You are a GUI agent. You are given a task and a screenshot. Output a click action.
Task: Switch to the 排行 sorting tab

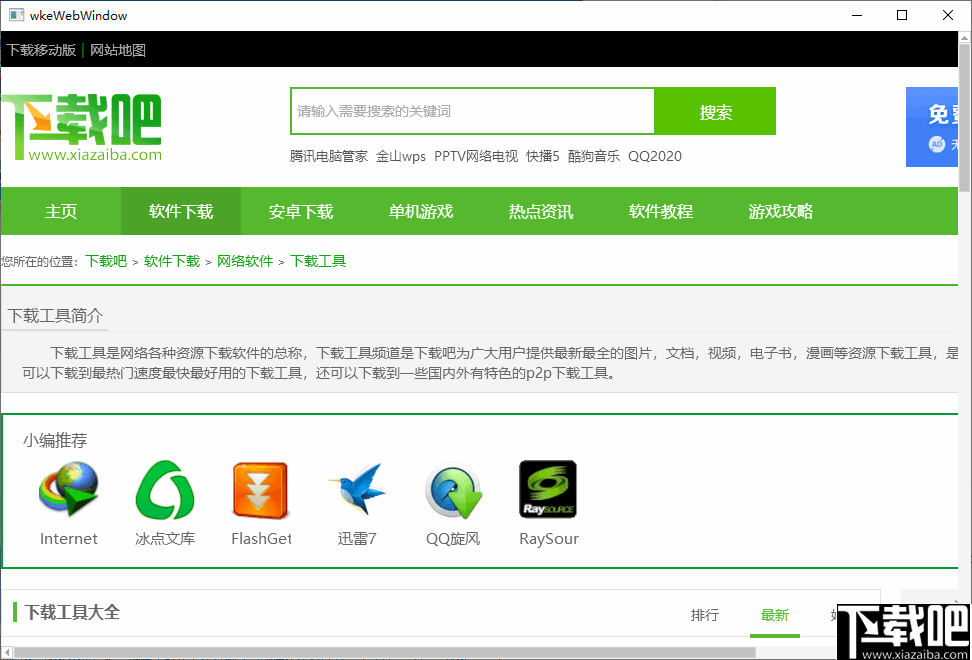705,615
